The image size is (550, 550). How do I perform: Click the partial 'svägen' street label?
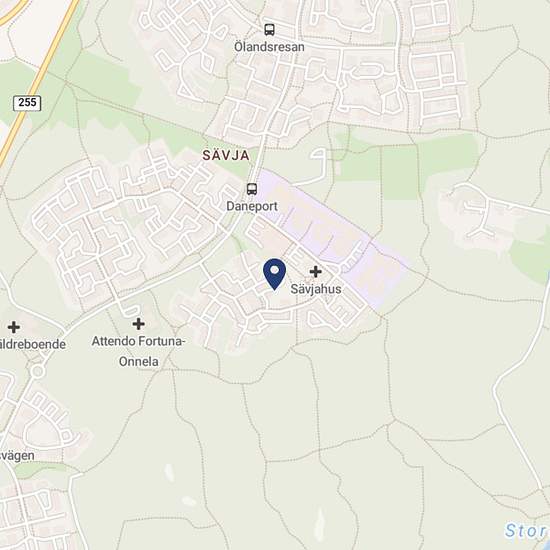17,456
